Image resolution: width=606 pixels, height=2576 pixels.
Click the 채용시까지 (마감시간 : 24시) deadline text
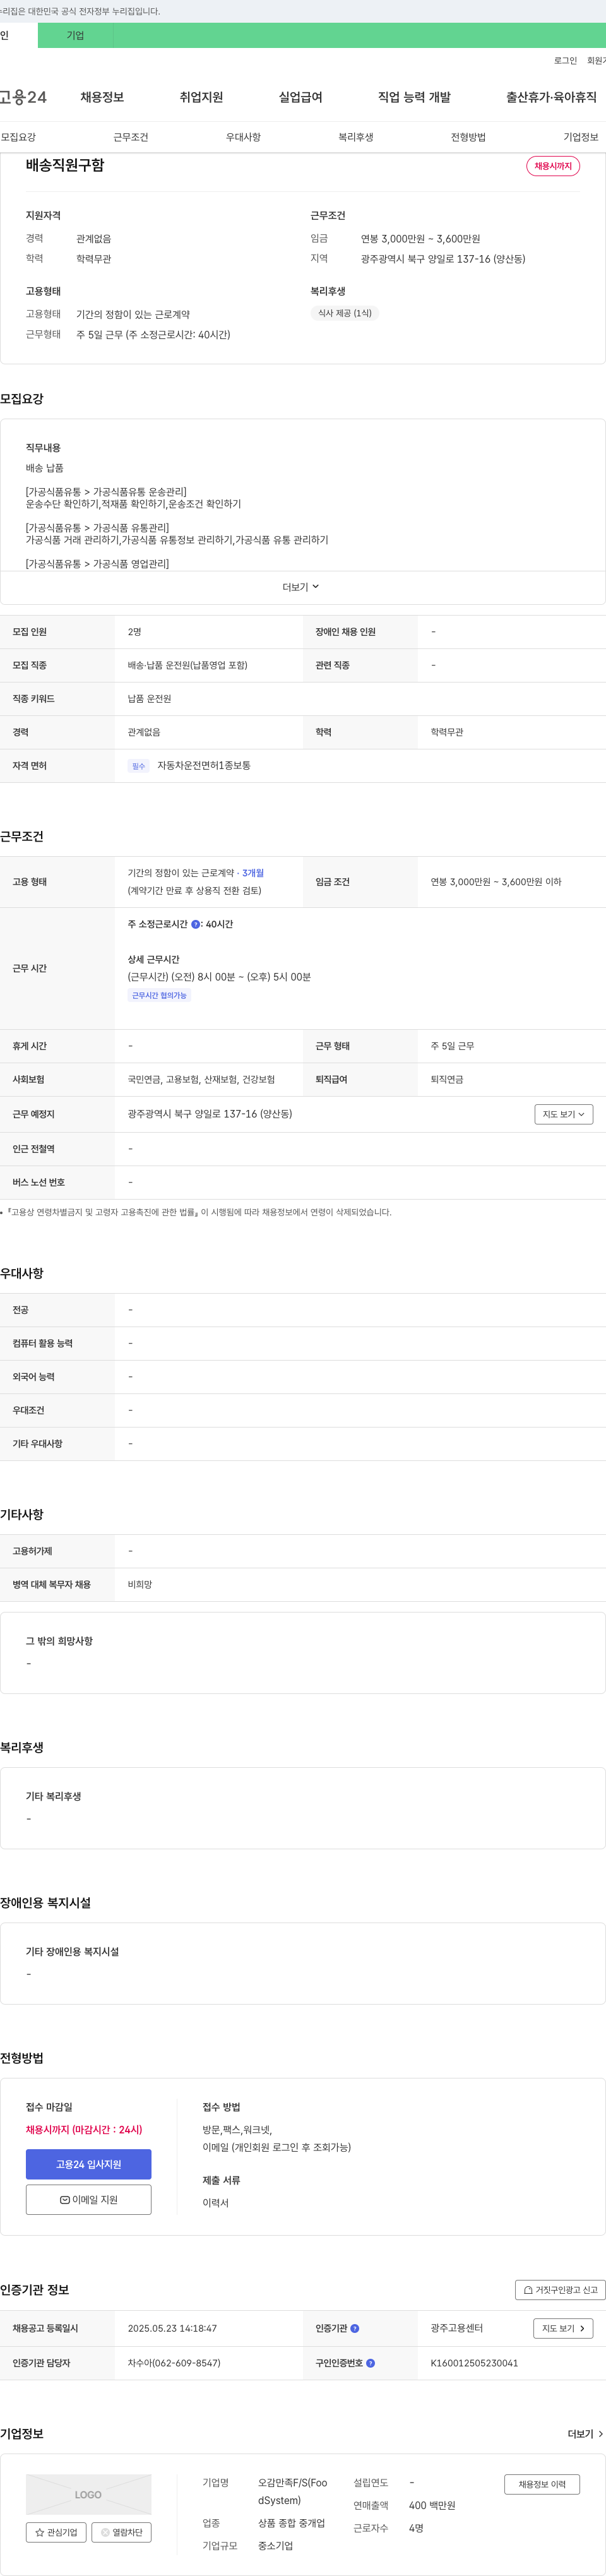pyautogui.click(x=84, y=2130)
